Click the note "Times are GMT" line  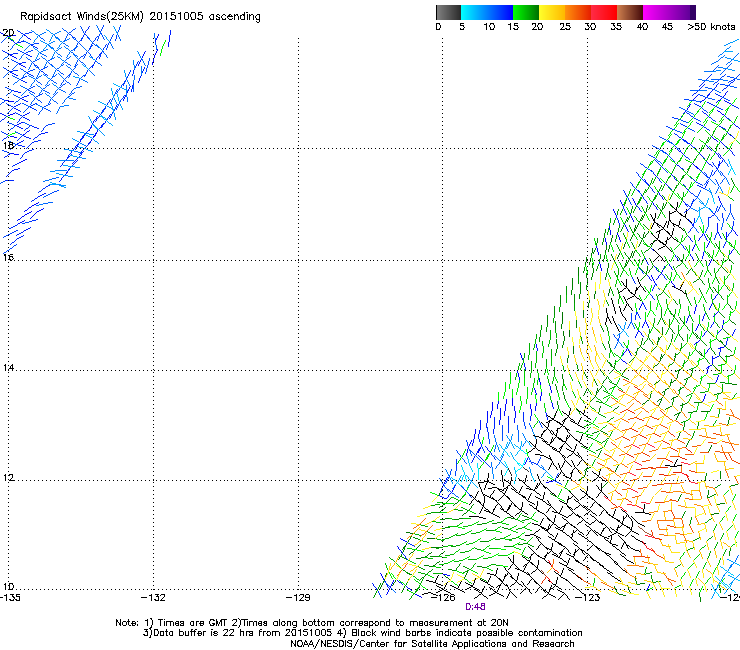point(312,623)
